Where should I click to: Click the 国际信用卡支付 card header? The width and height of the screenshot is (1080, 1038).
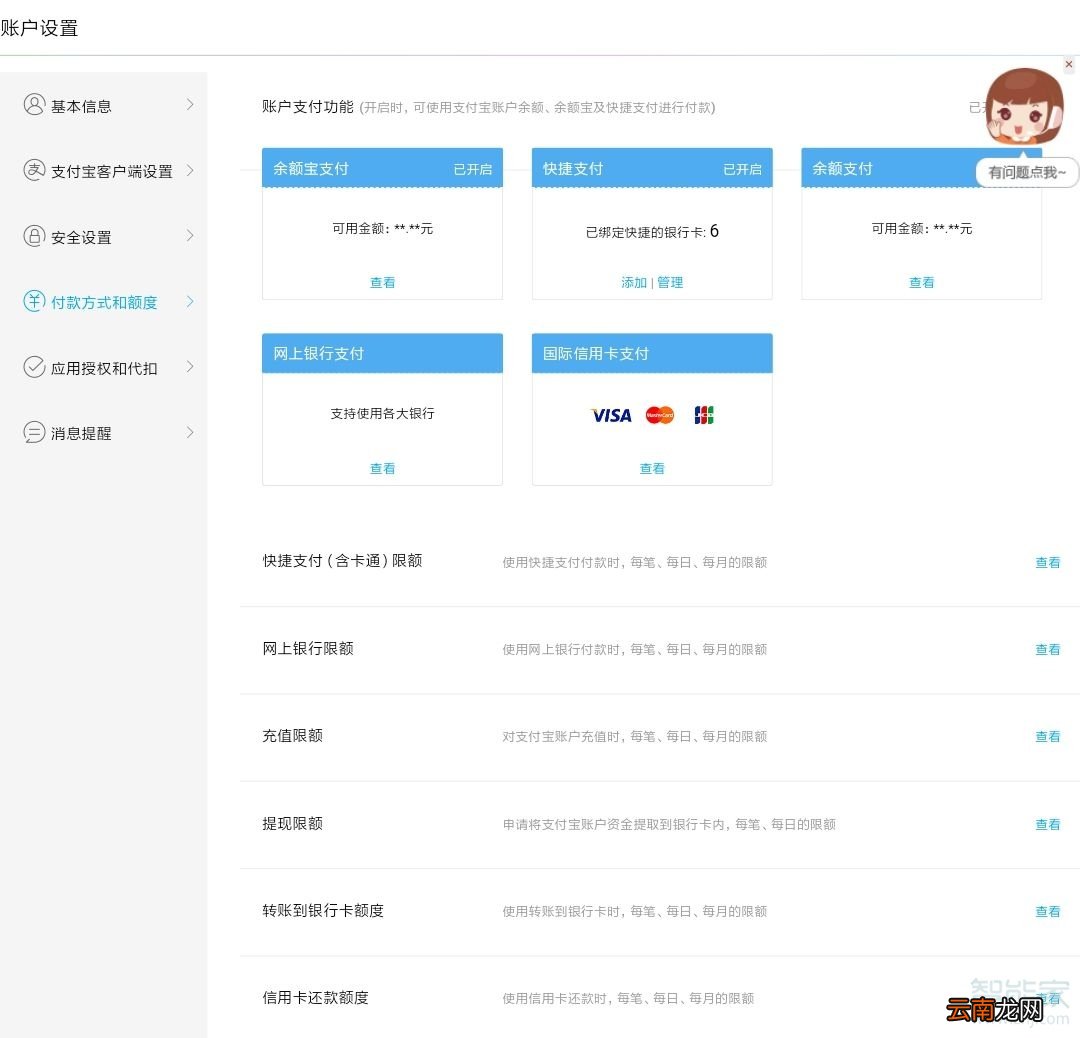652,353
